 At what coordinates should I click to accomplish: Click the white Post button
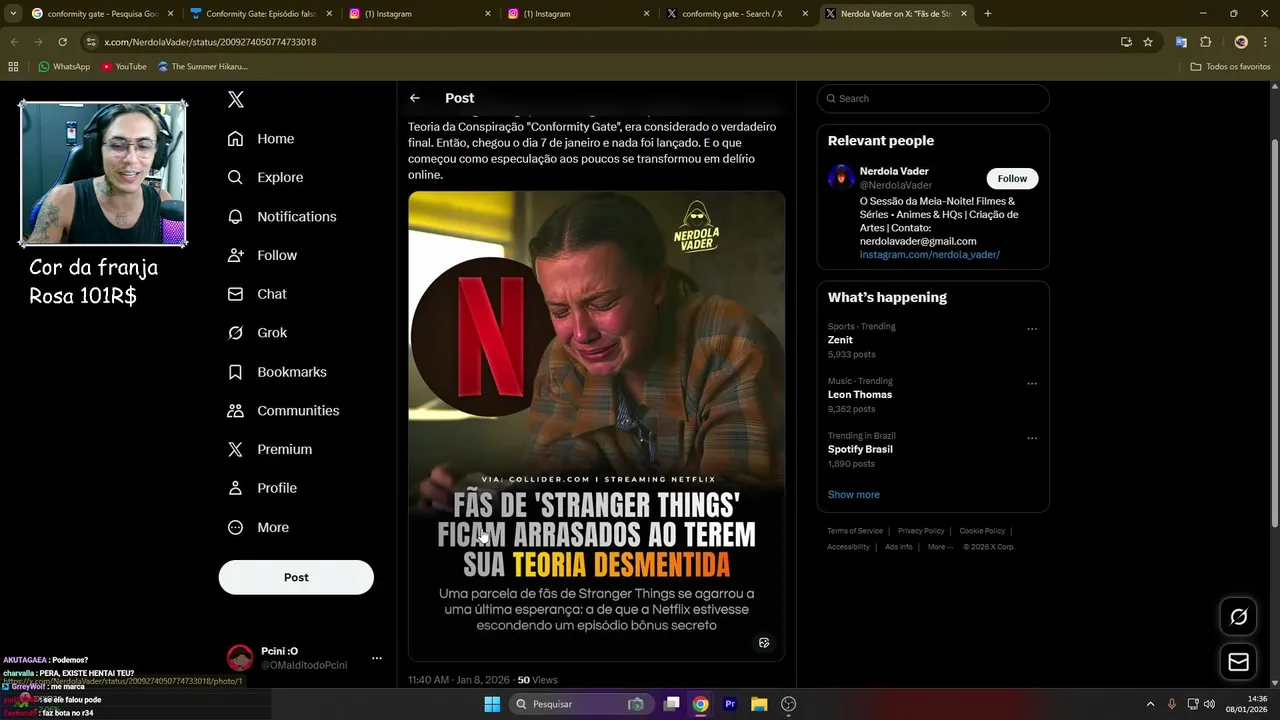click(x=296, y=577)
